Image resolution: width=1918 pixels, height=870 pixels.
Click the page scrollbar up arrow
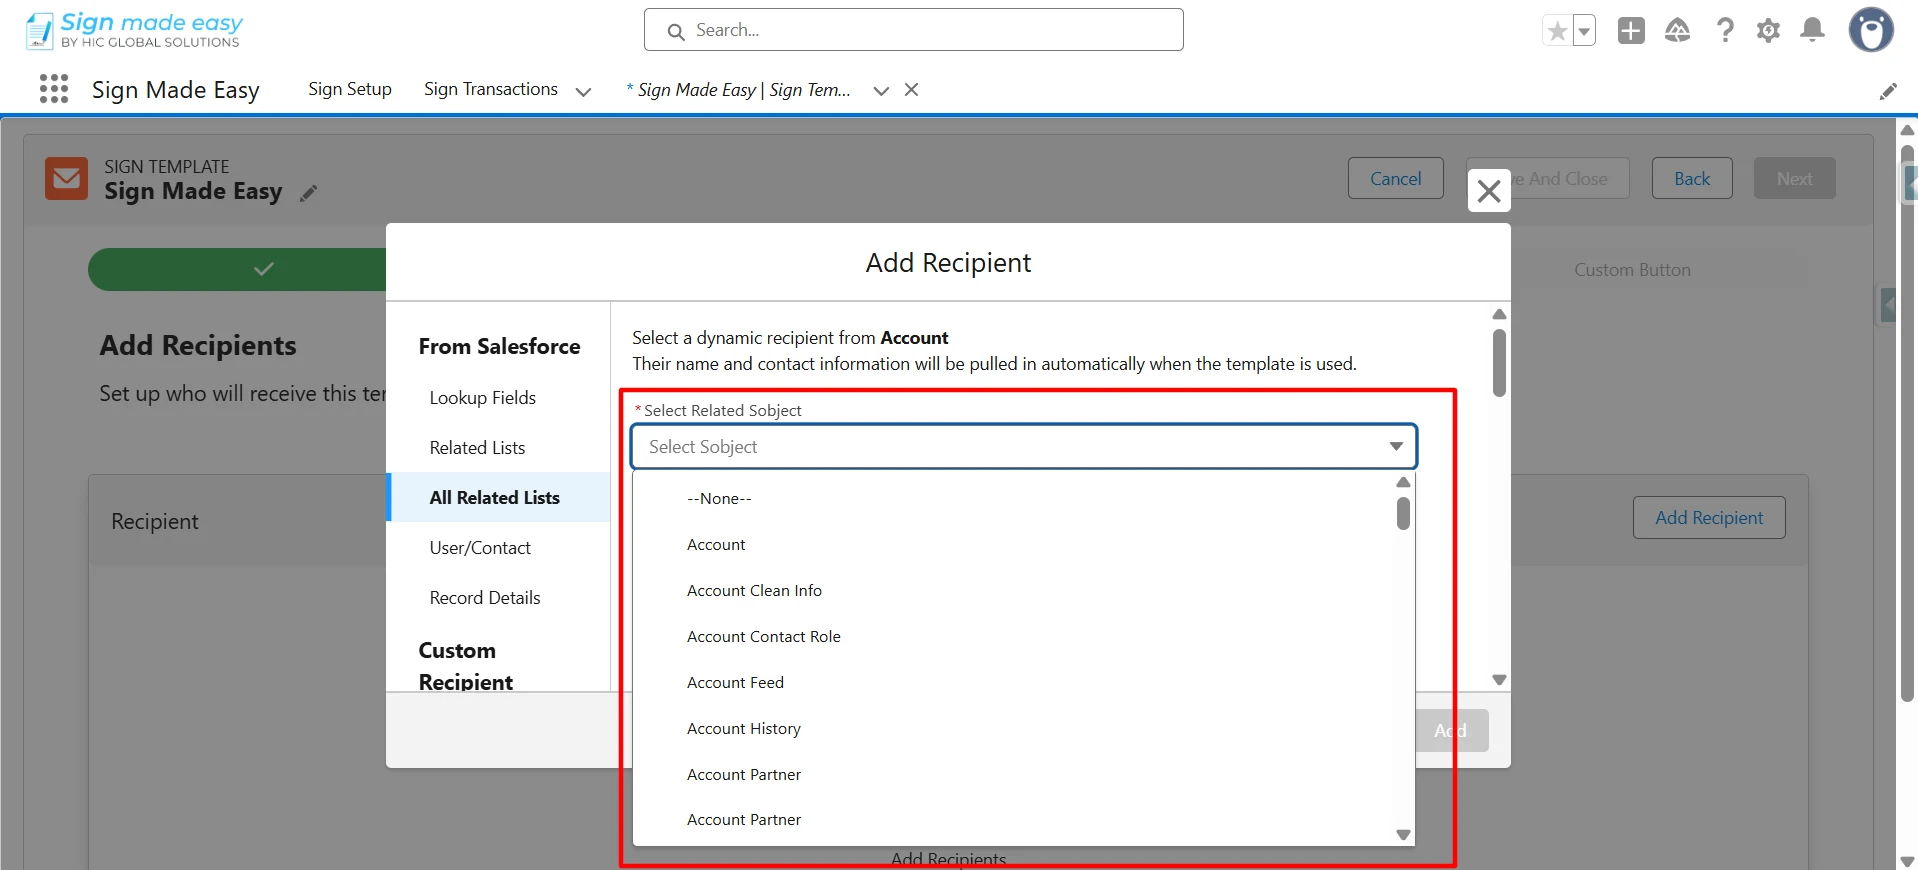1907,130
